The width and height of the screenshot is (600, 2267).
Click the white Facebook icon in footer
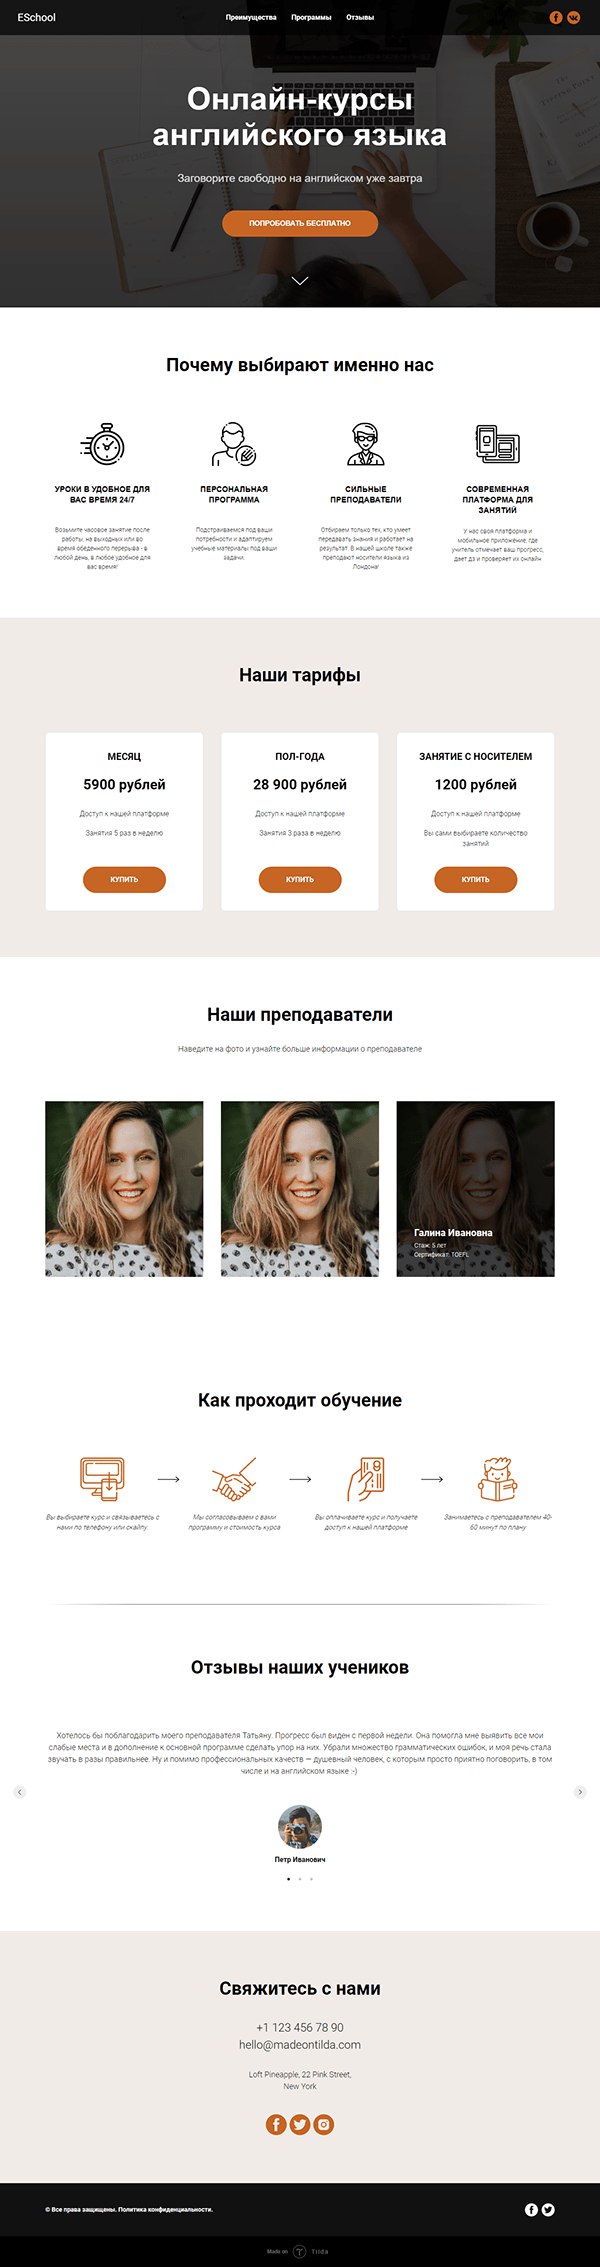(x=532, y=2209)
